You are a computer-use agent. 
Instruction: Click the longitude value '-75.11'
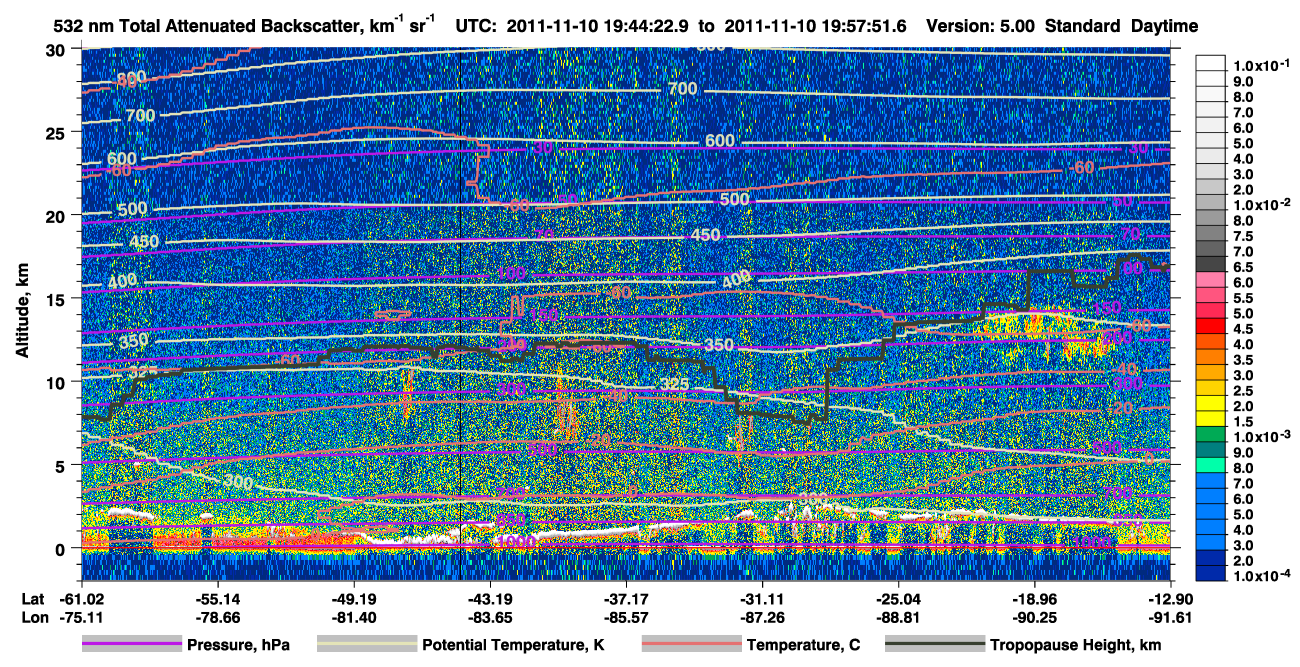click(x=81, y=618)
